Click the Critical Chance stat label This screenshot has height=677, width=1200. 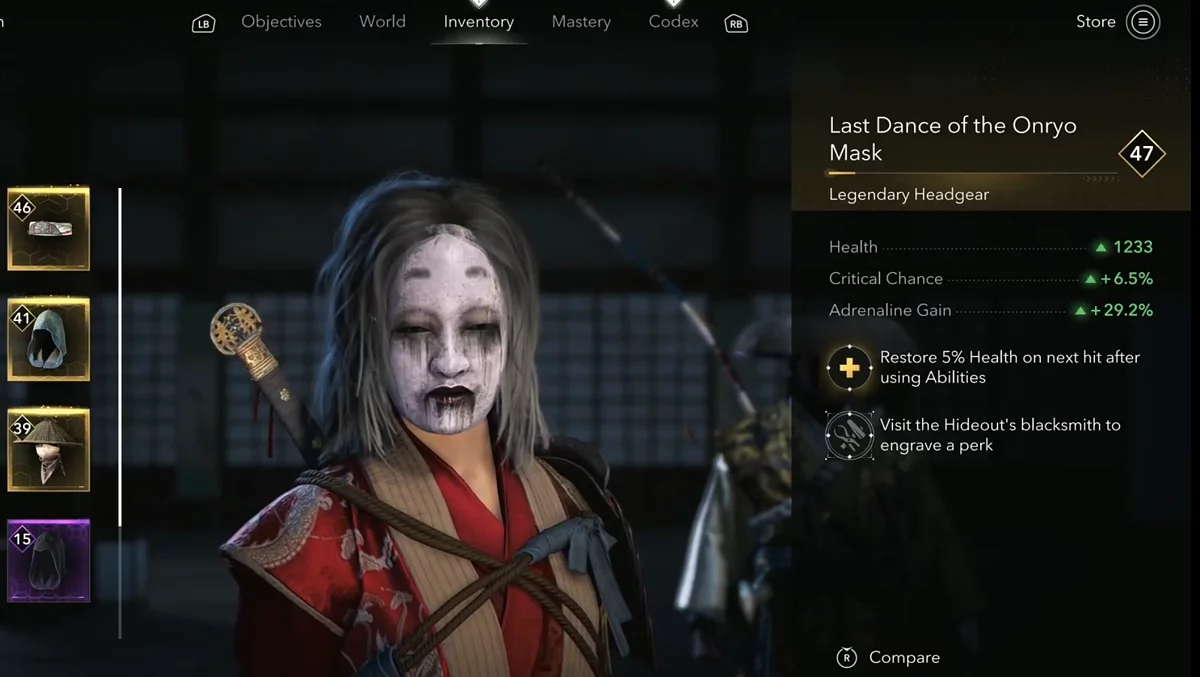point(886,278)
